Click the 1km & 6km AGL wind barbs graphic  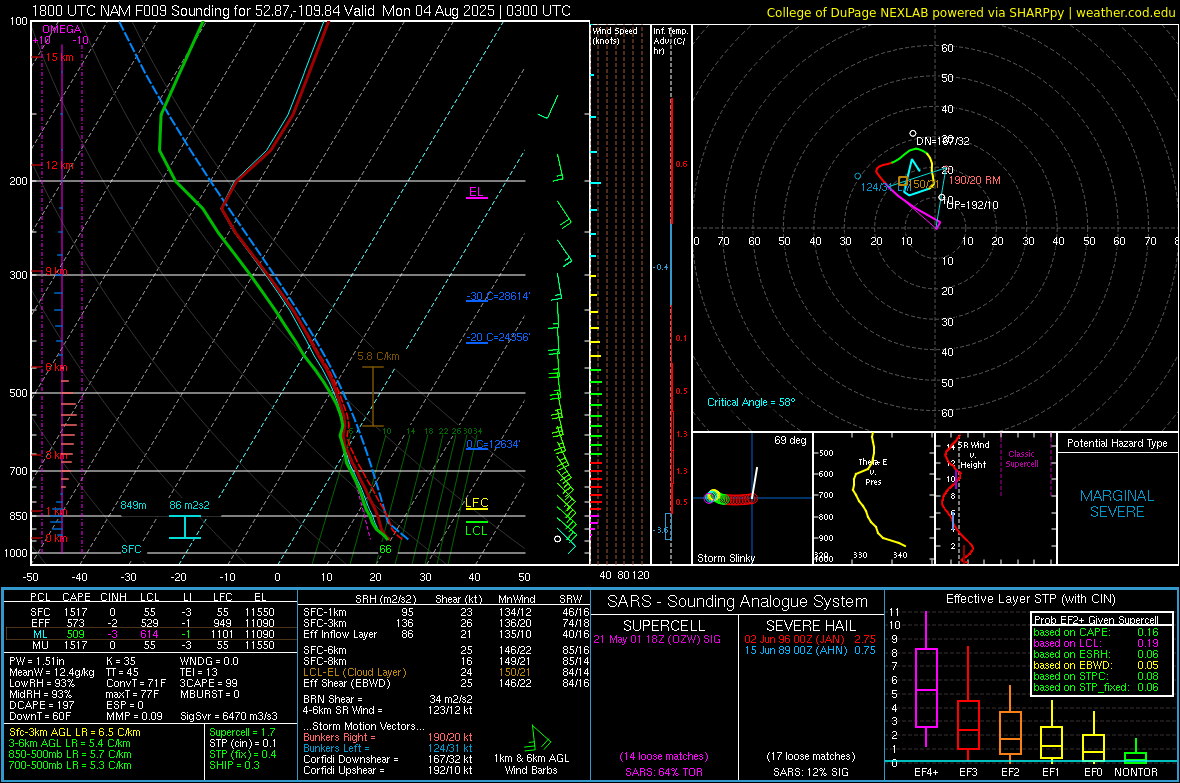(540, 738)
